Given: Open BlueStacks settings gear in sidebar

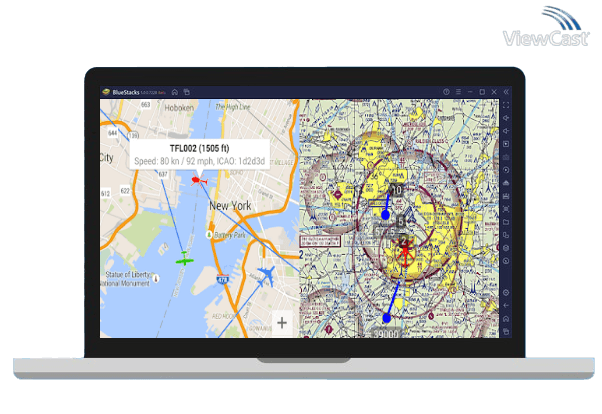Looking at the screenshot, I should point(506,293).
